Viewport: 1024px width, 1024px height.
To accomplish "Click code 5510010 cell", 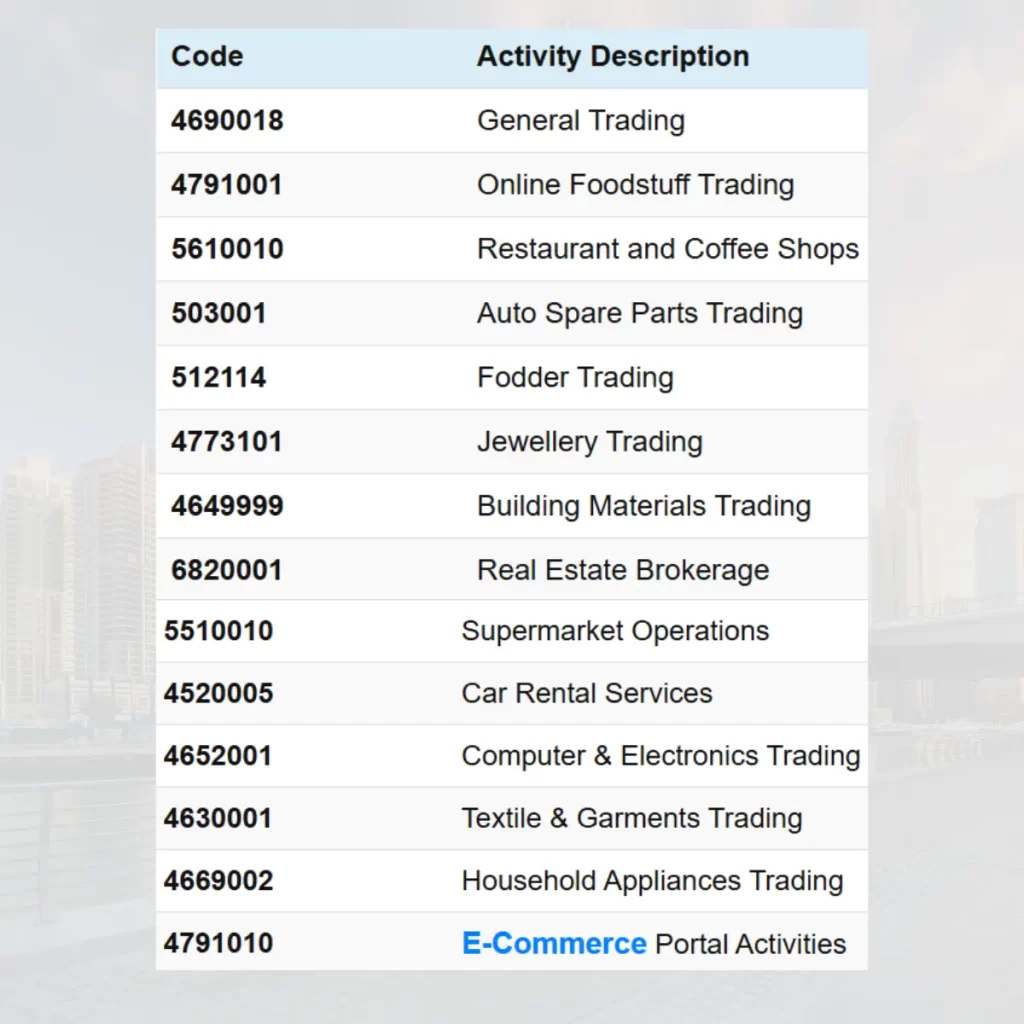I will click(219, 631).
